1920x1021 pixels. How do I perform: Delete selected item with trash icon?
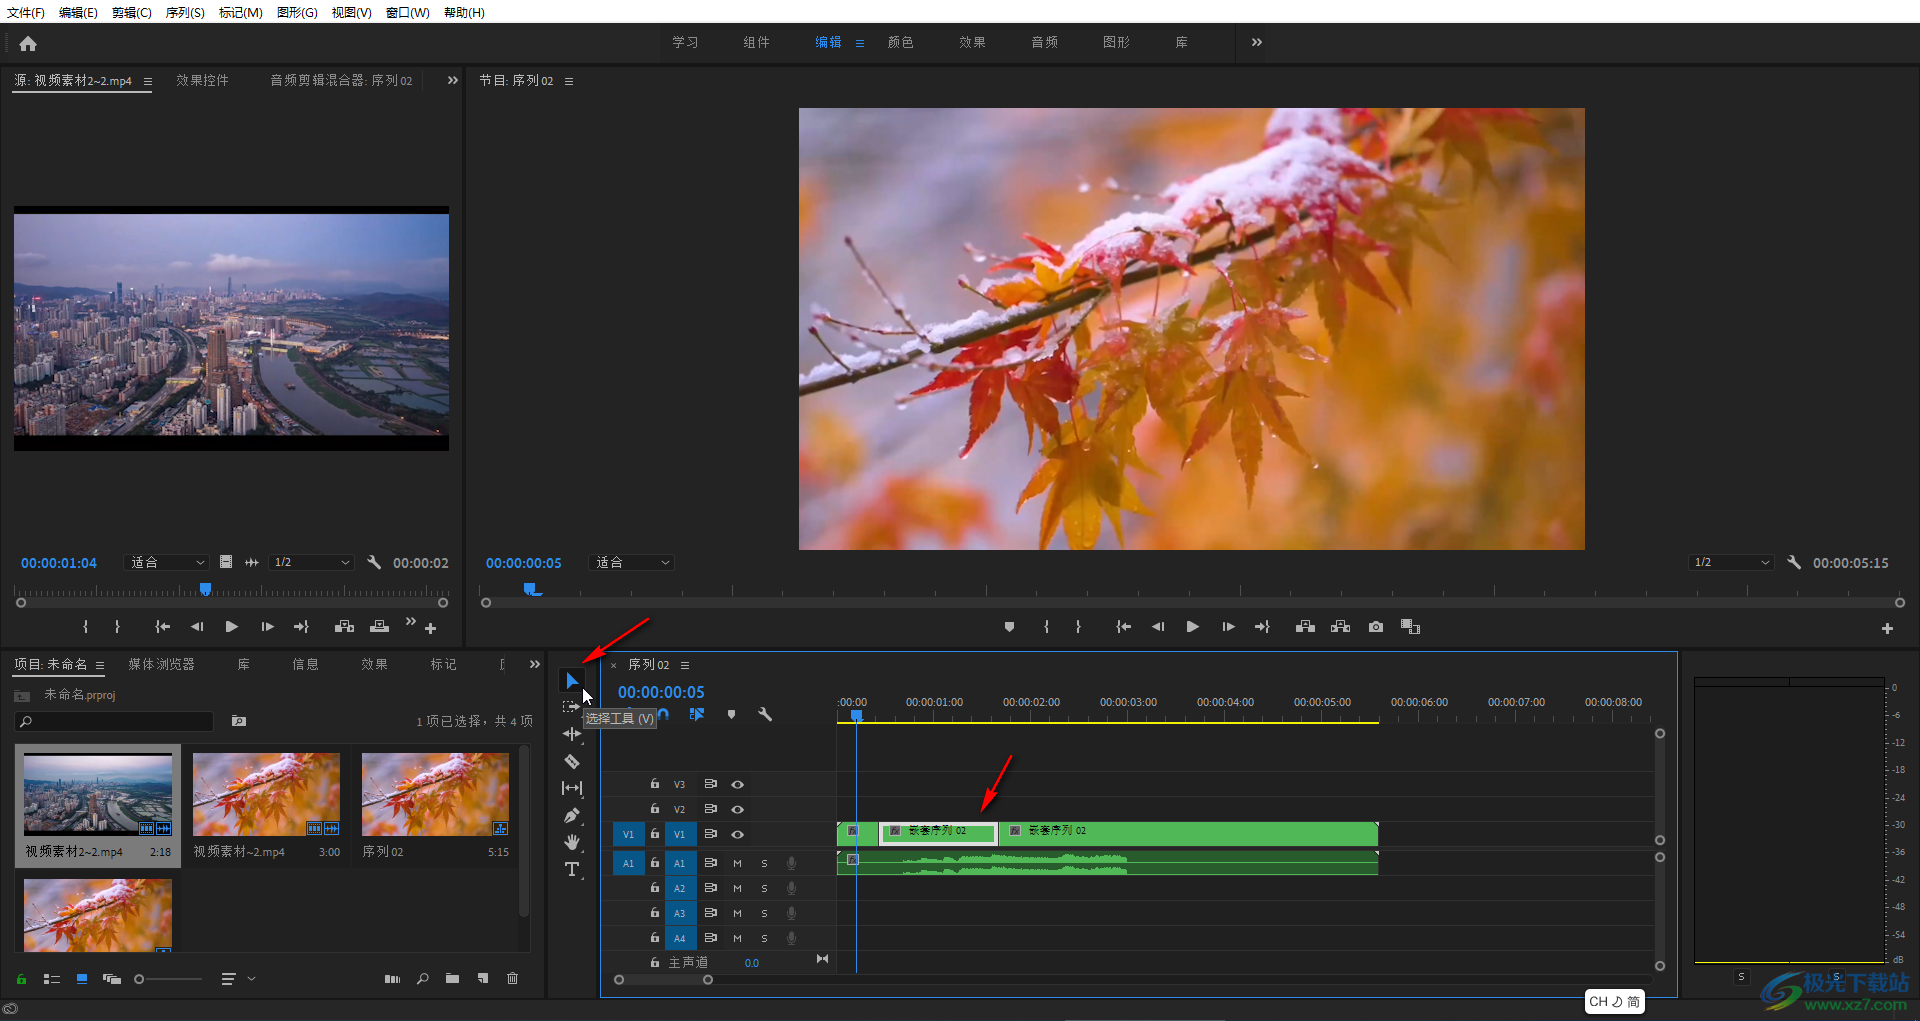(512, 979)
